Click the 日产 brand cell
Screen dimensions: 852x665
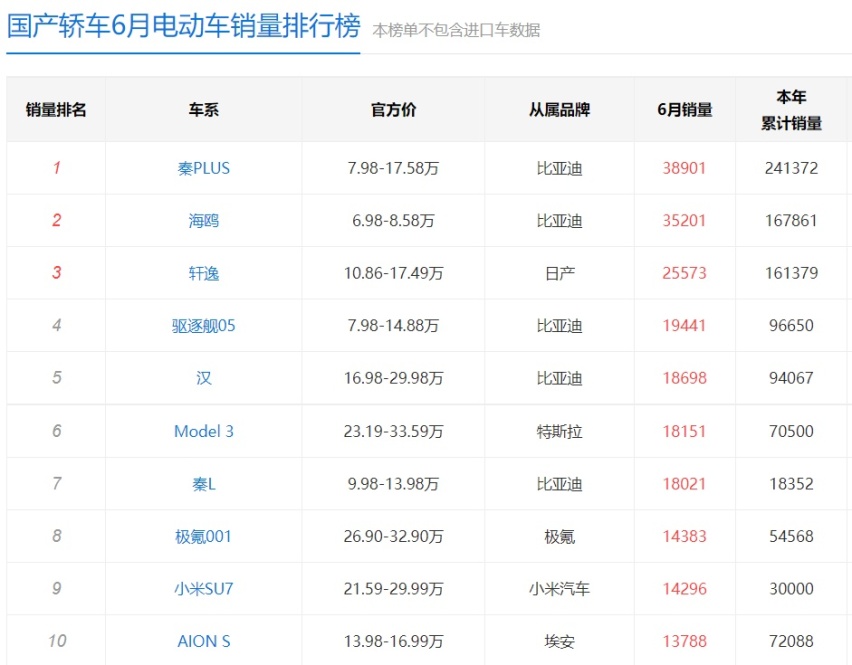560,273
